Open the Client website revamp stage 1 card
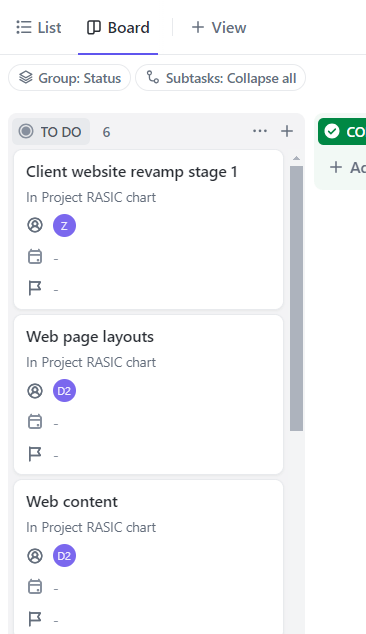Screen dimensions: 366x634 click(x=148, y=230)
